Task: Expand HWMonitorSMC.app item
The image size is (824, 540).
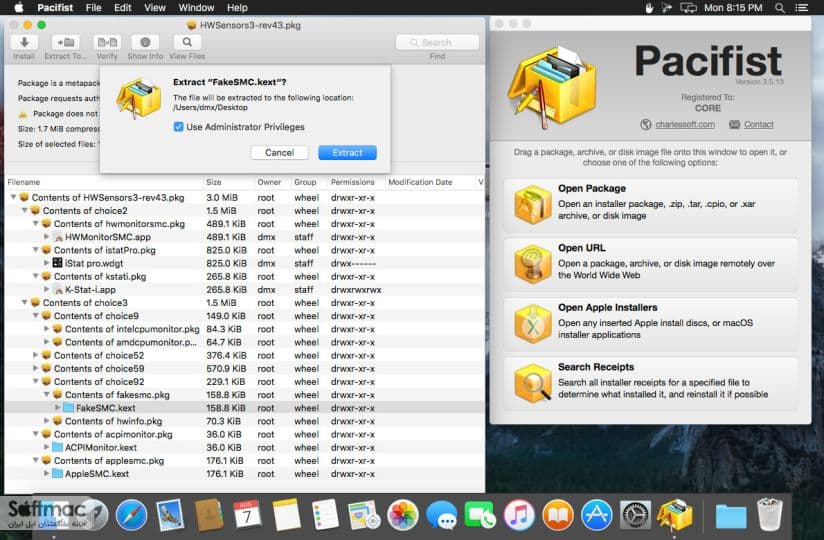Action: (x=46, y=237)
